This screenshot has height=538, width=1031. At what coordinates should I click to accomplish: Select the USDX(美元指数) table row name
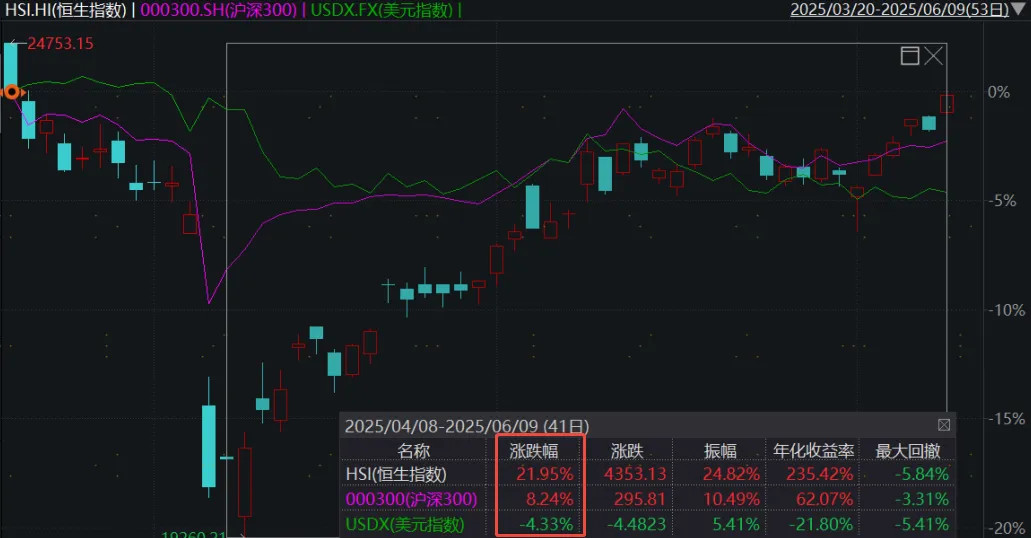pyautogui.click(x=404, y=524)
